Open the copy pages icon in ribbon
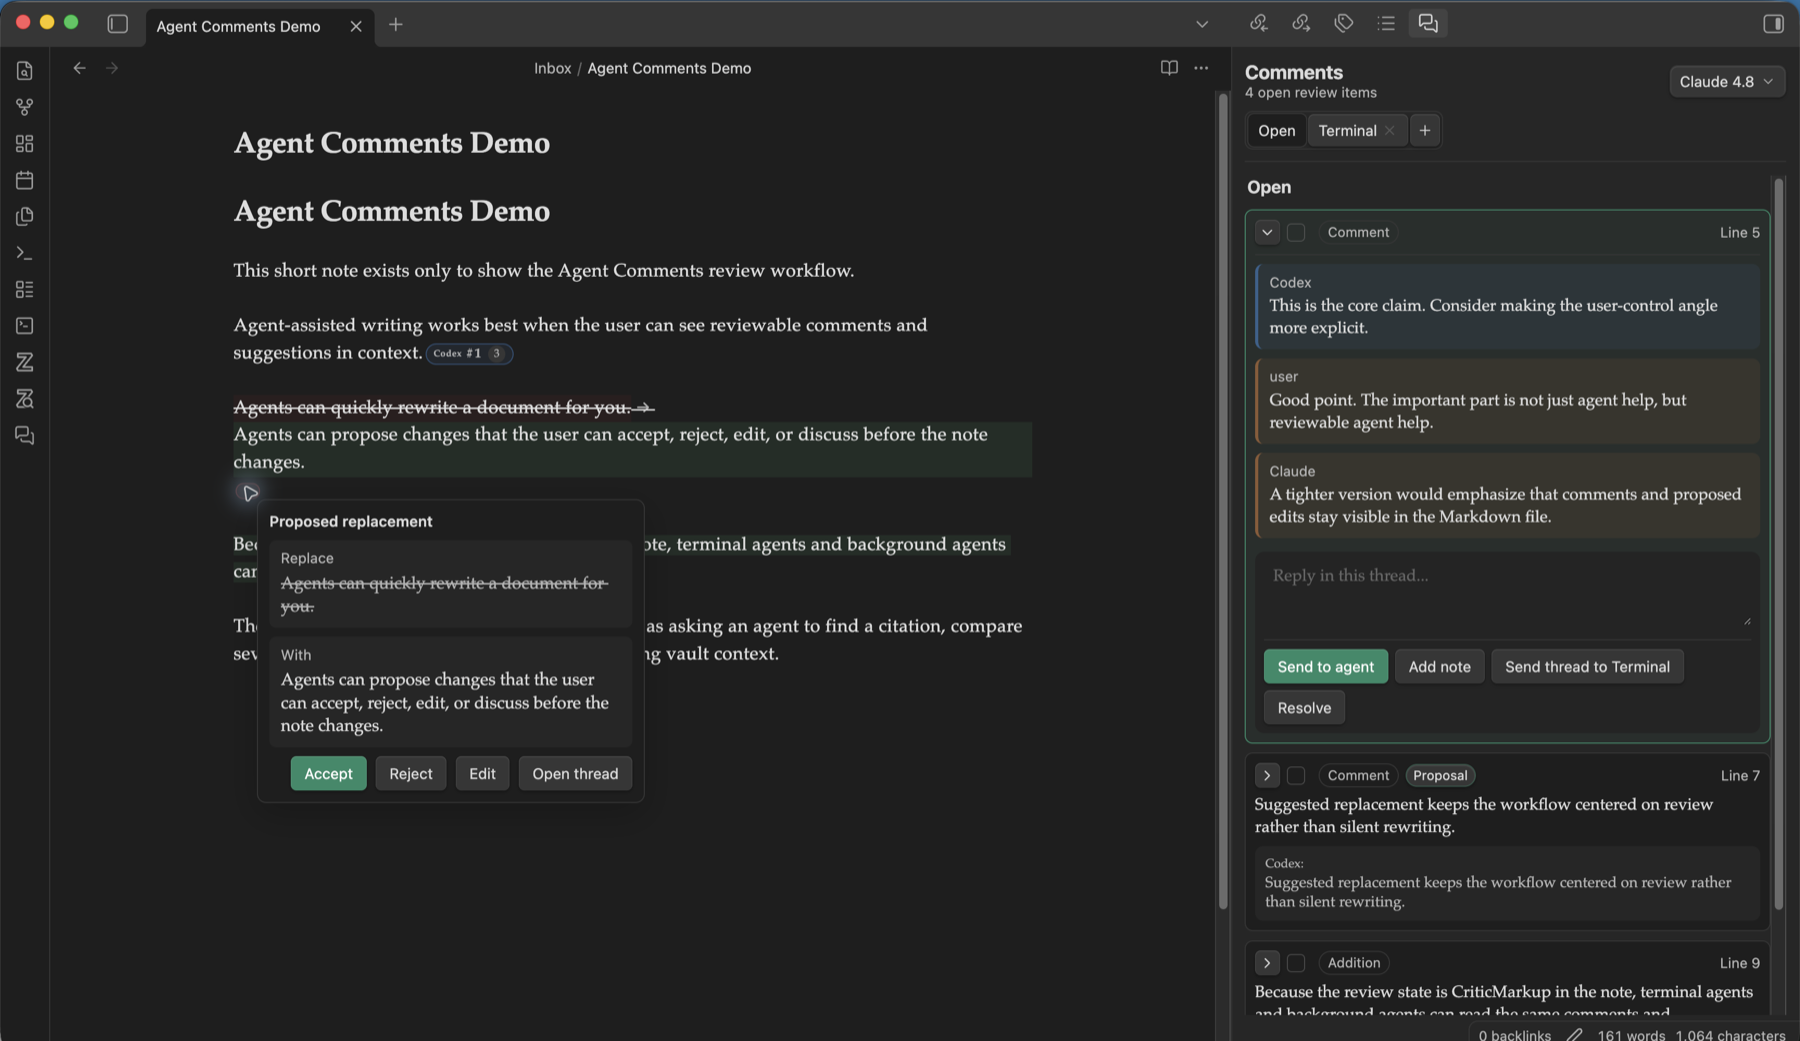Viewport: 1800px width, 1041px height. pos(24,216)
